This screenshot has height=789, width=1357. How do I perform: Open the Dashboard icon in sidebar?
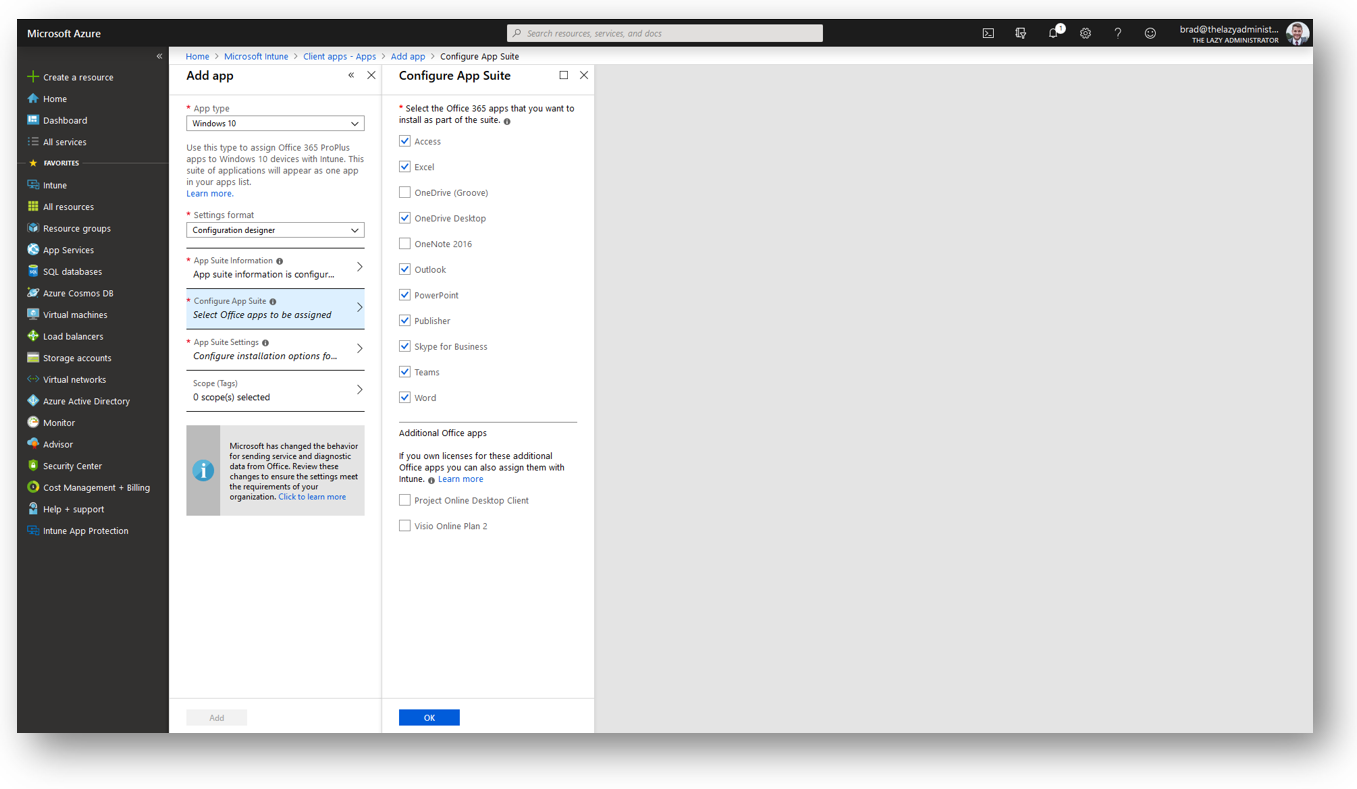coord(33,120)
